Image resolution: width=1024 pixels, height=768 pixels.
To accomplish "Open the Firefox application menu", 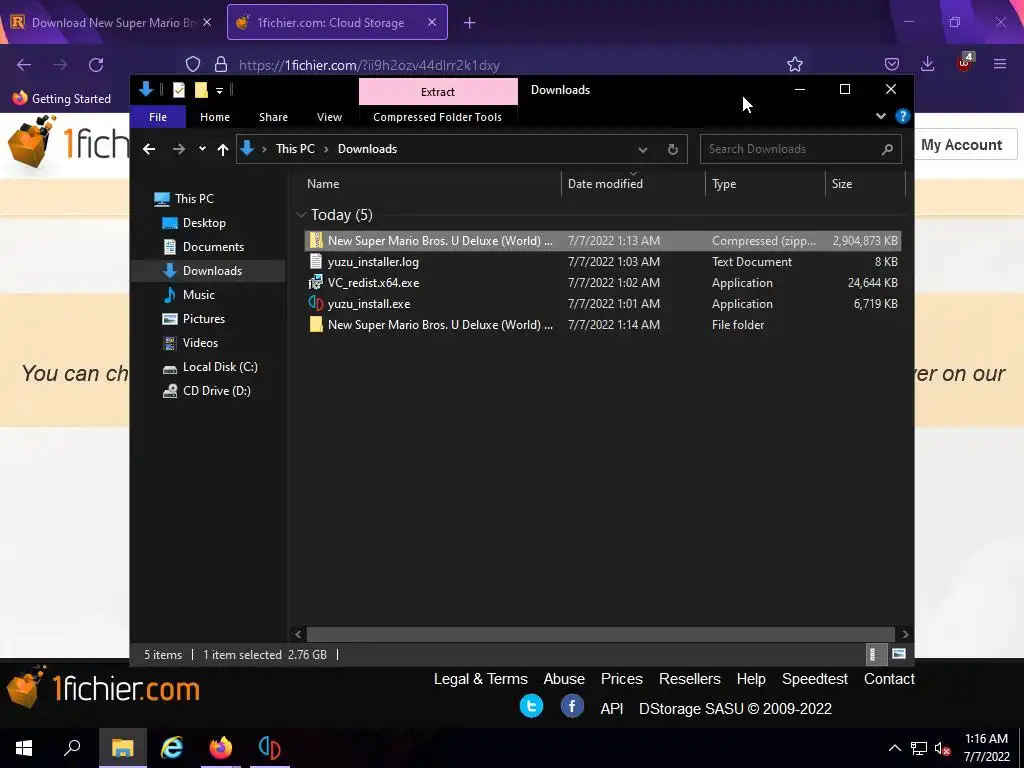I will tap(1000, 64).
